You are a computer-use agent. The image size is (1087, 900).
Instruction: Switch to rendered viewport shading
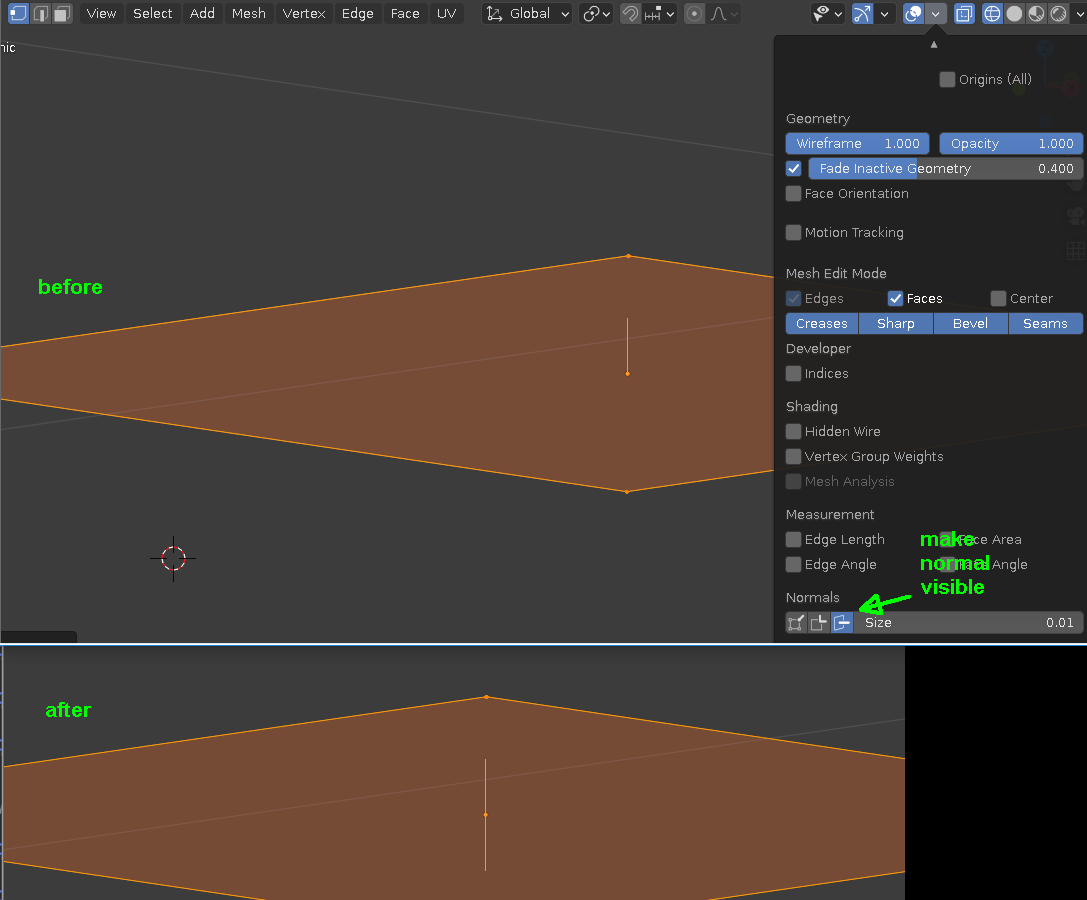(1059, 13)
